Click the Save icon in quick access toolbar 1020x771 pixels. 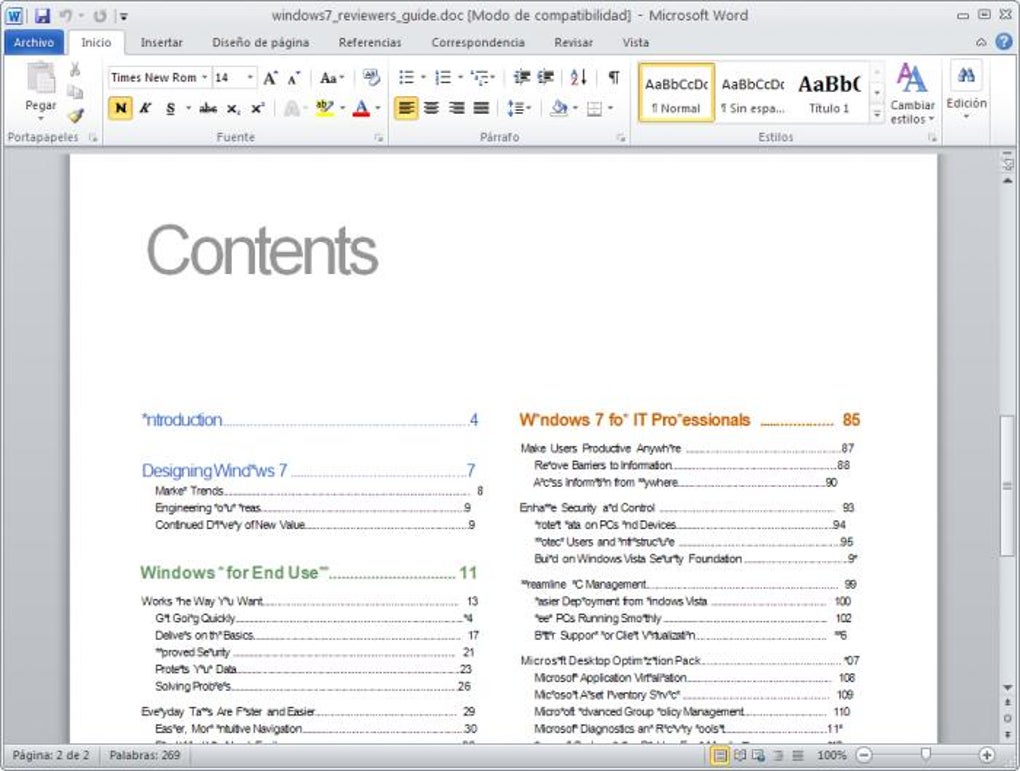pyautogui.click(x=42, y=16)
